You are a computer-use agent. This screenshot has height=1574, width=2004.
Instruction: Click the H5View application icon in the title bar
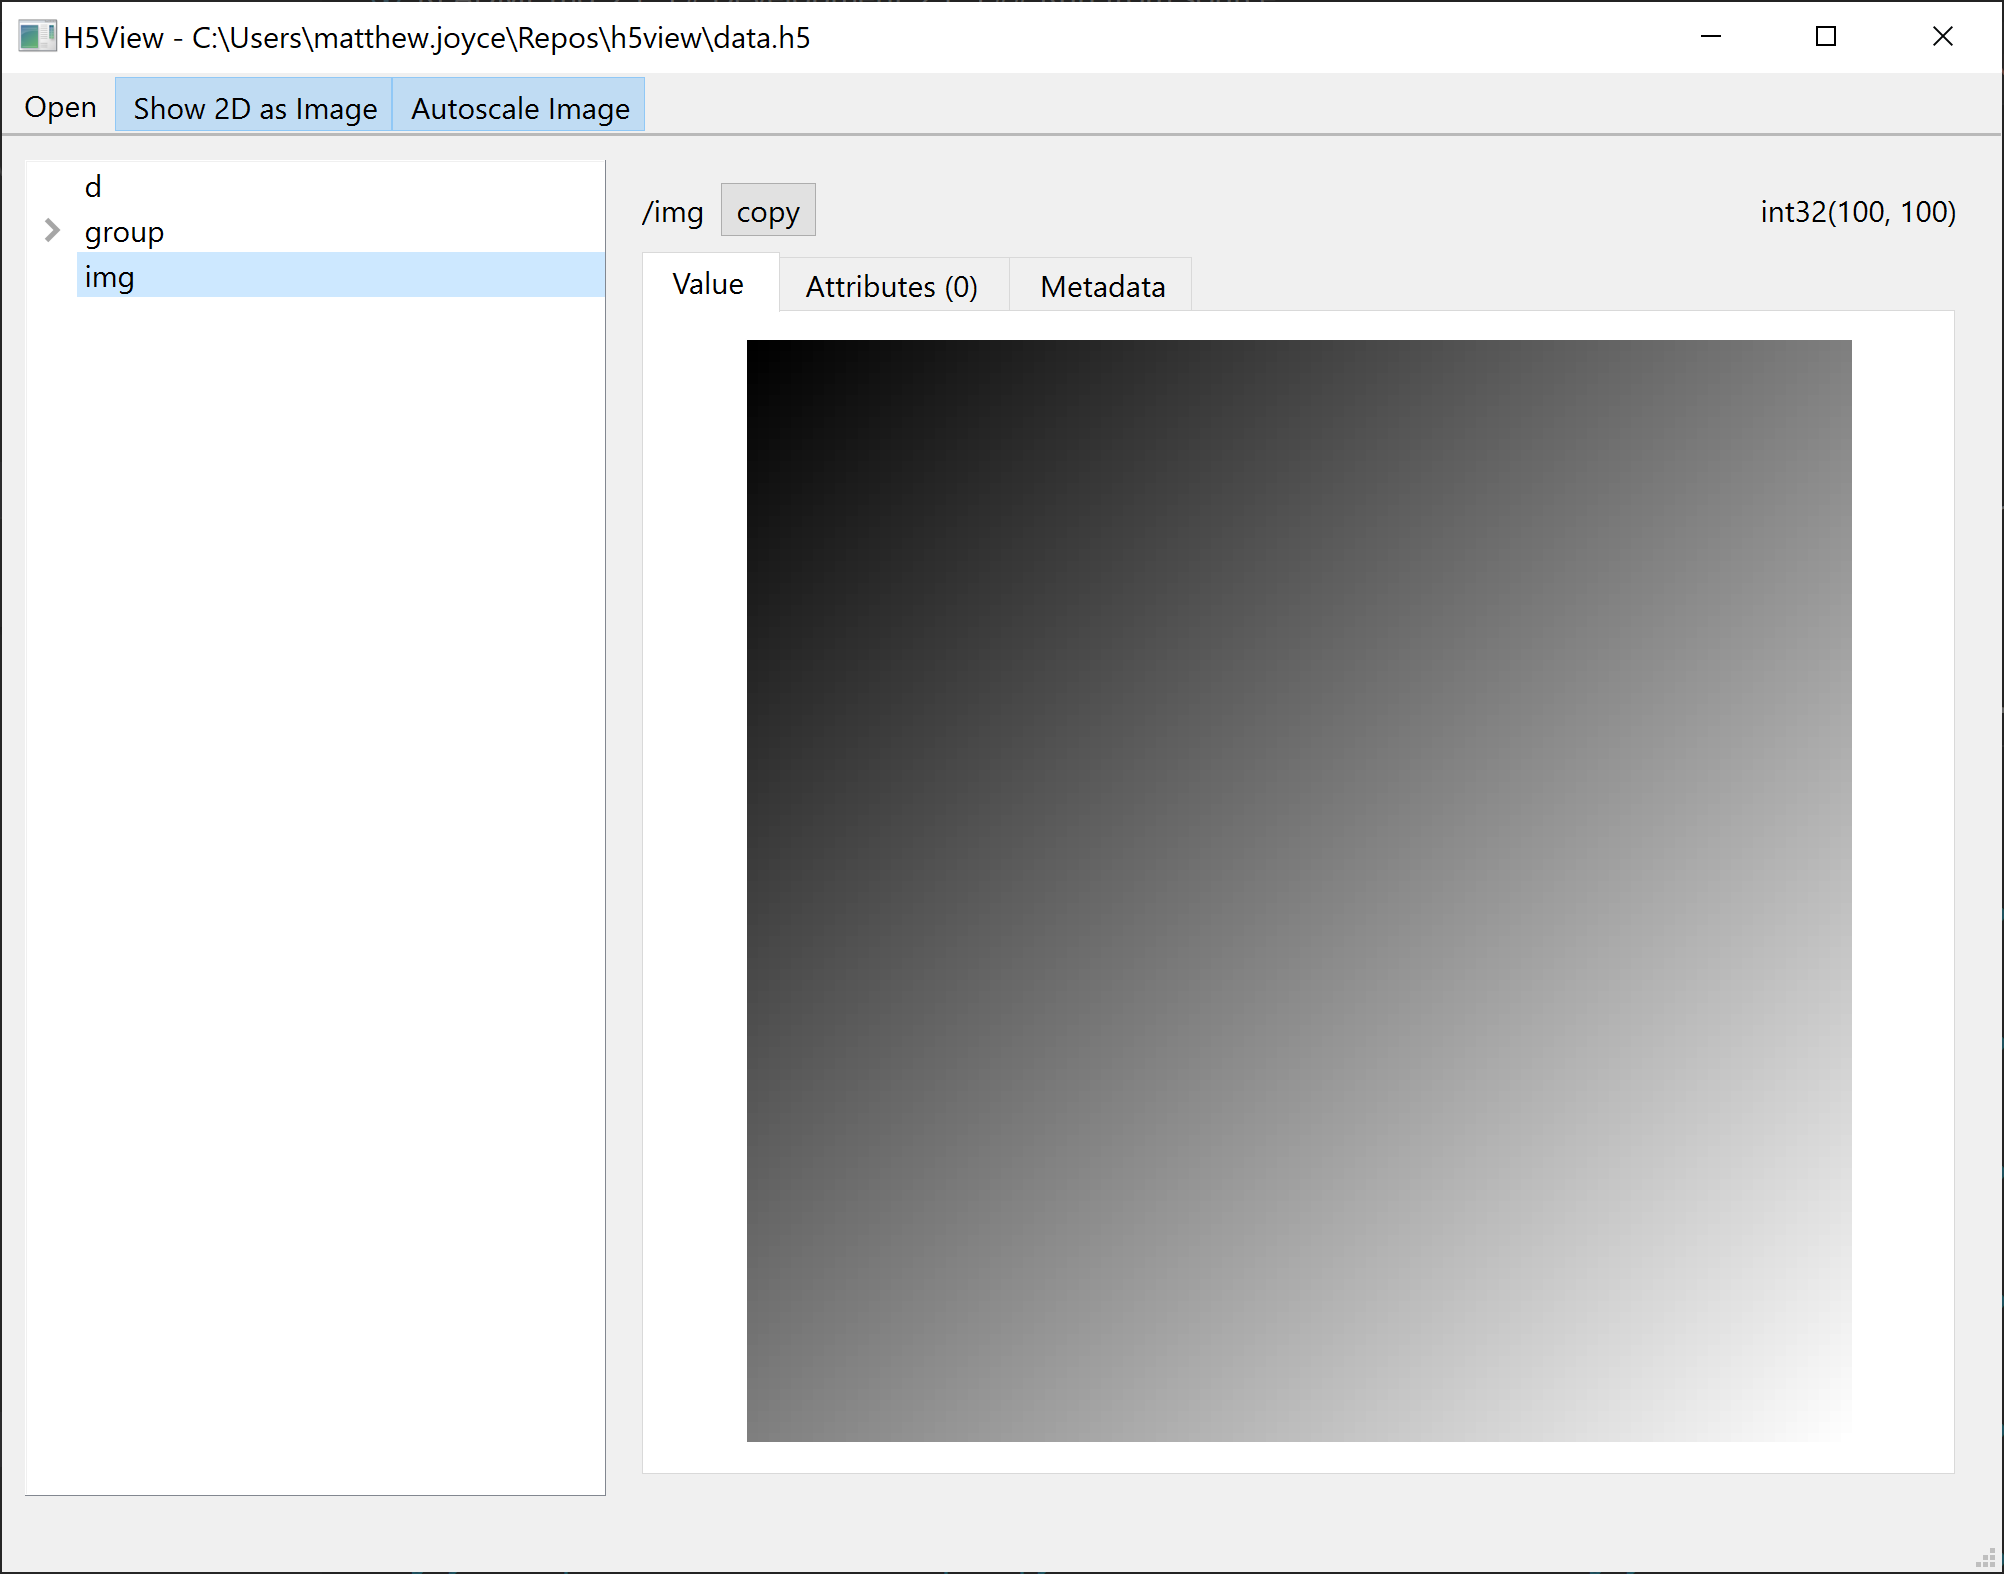tap(38, 37)
